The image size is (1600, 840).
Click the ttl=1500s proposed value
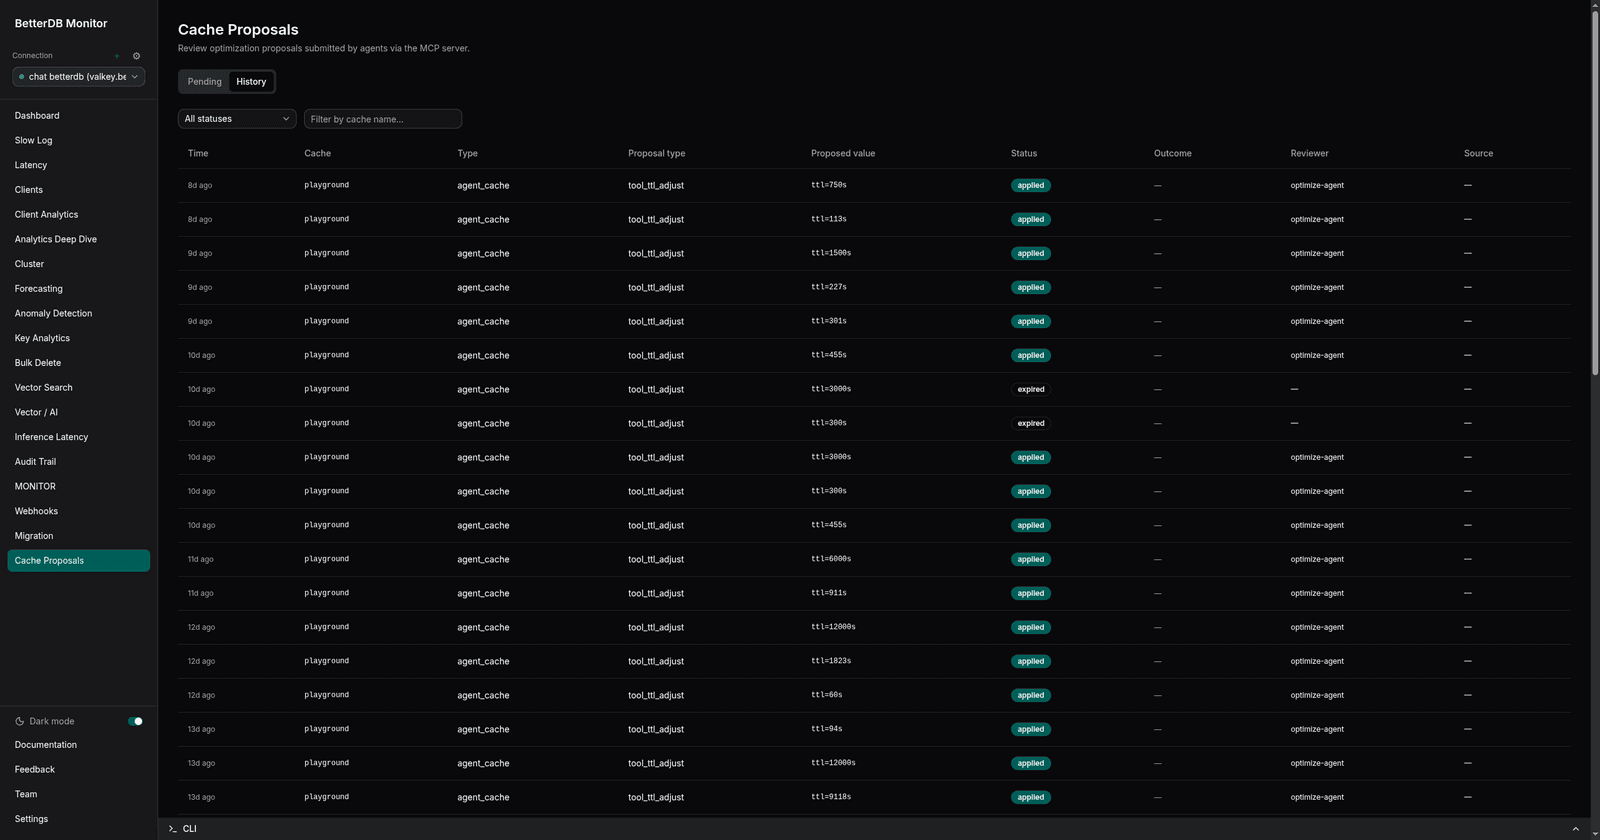click(x=831, y=253)
